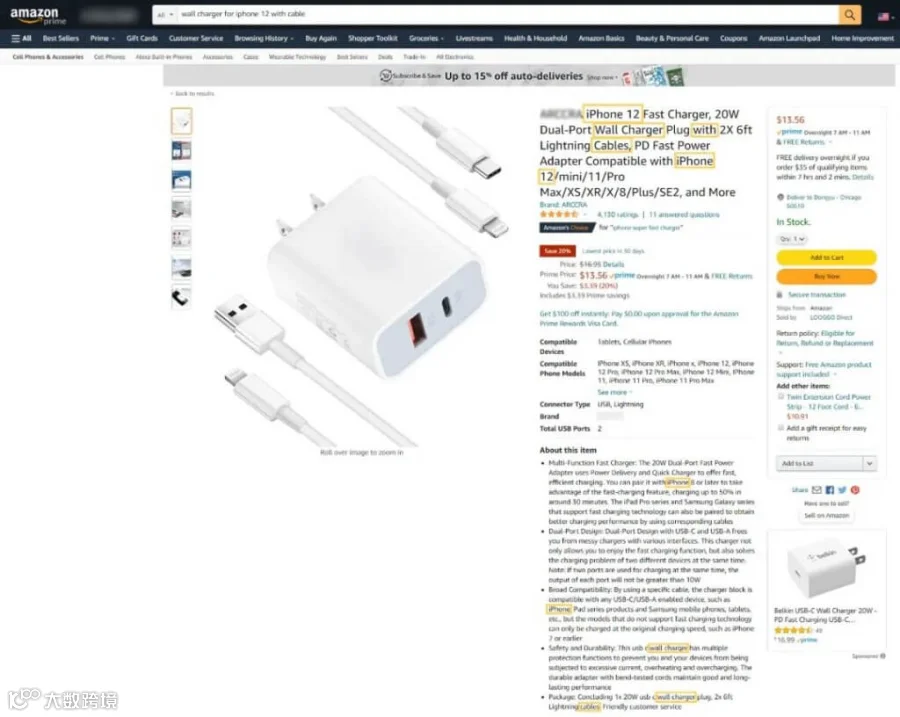Open the quantity dropdown
900x717 pixels.
pos(792,239)
